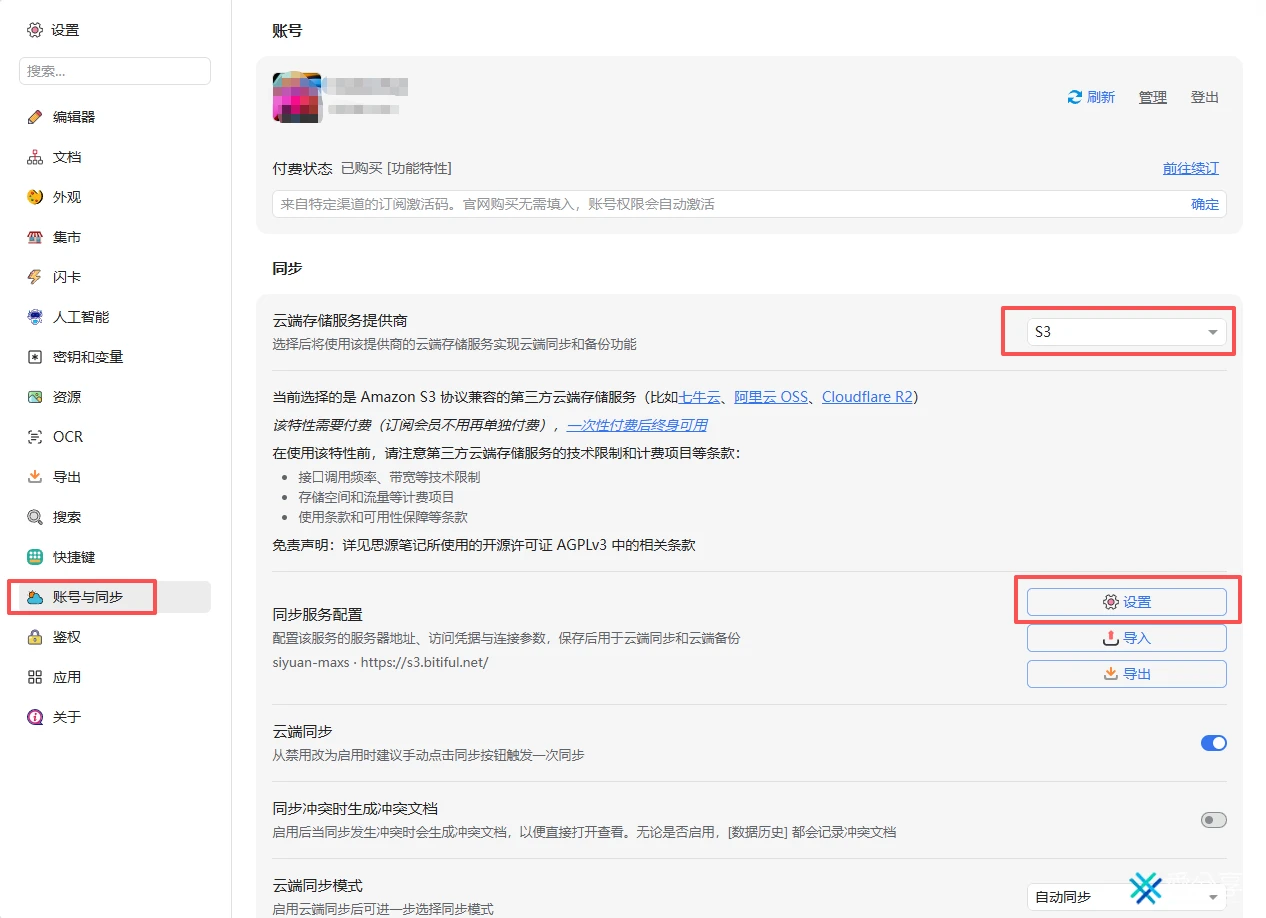Viewport: 1266px width, 918px height.
Task: Open the 人工智能 settings section
Action: pos(115,317)
